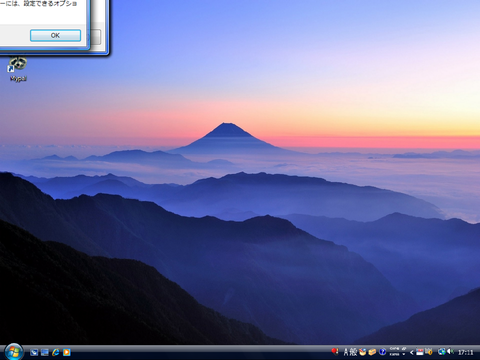Launch Internet Explorer from Quick Launch

tap(55, 352)
